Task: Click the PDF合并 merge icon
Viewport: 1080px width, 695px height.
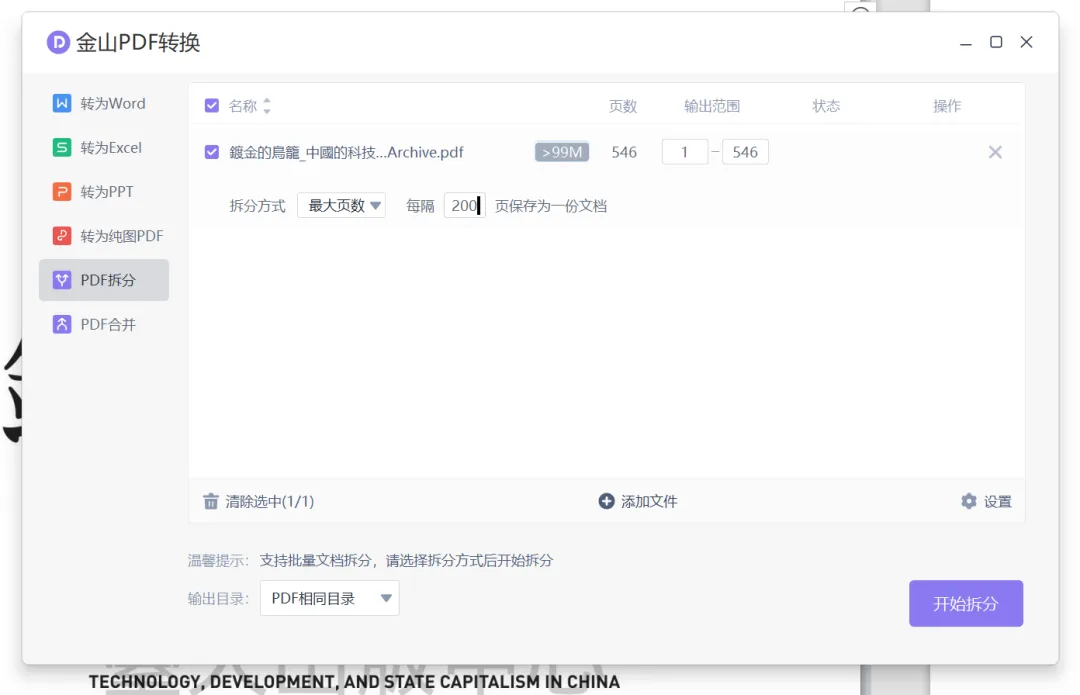Action: point(62,324)
